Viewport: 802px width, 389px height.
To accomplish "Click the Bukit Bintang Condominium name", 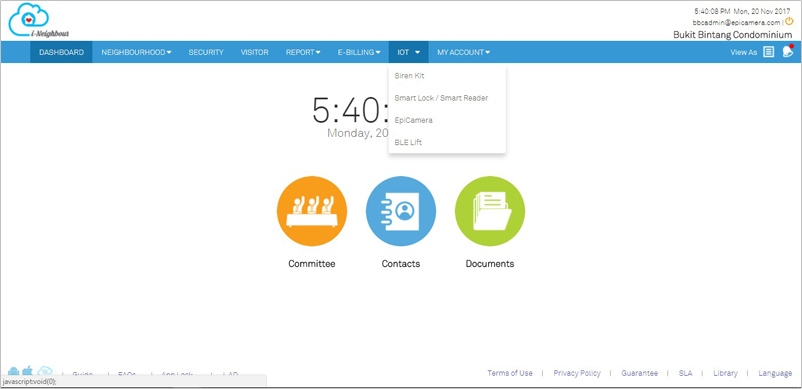I will point(733,35).
